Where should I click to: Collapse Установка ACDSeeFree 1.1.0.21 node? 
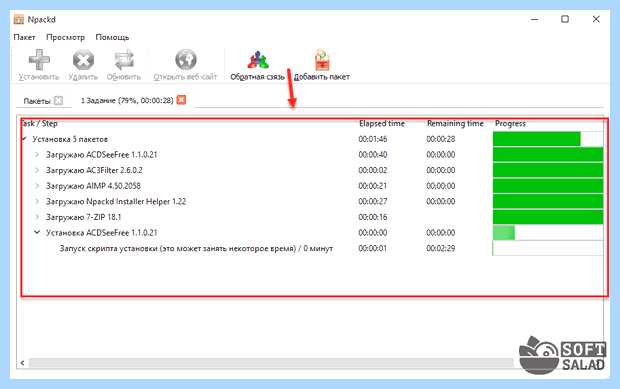pos(37,232)
